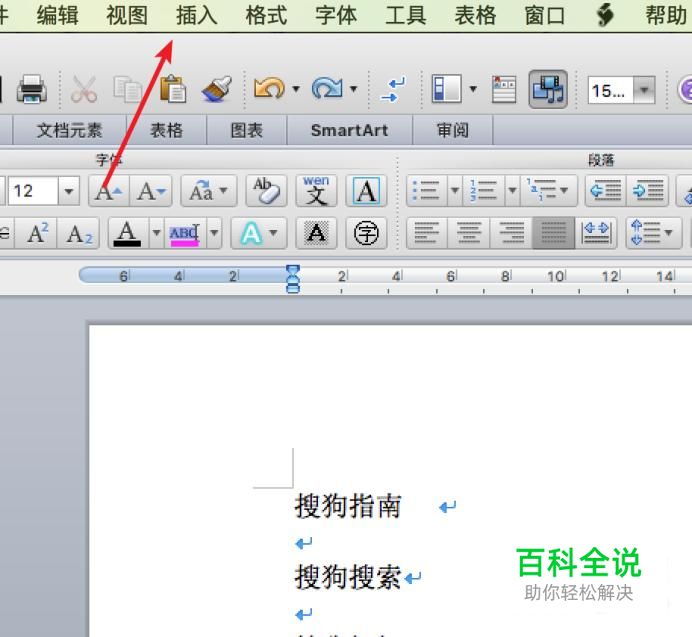692x637 pixels.
Task: Click Clear Formatting eraser icon
Action: 266,191
